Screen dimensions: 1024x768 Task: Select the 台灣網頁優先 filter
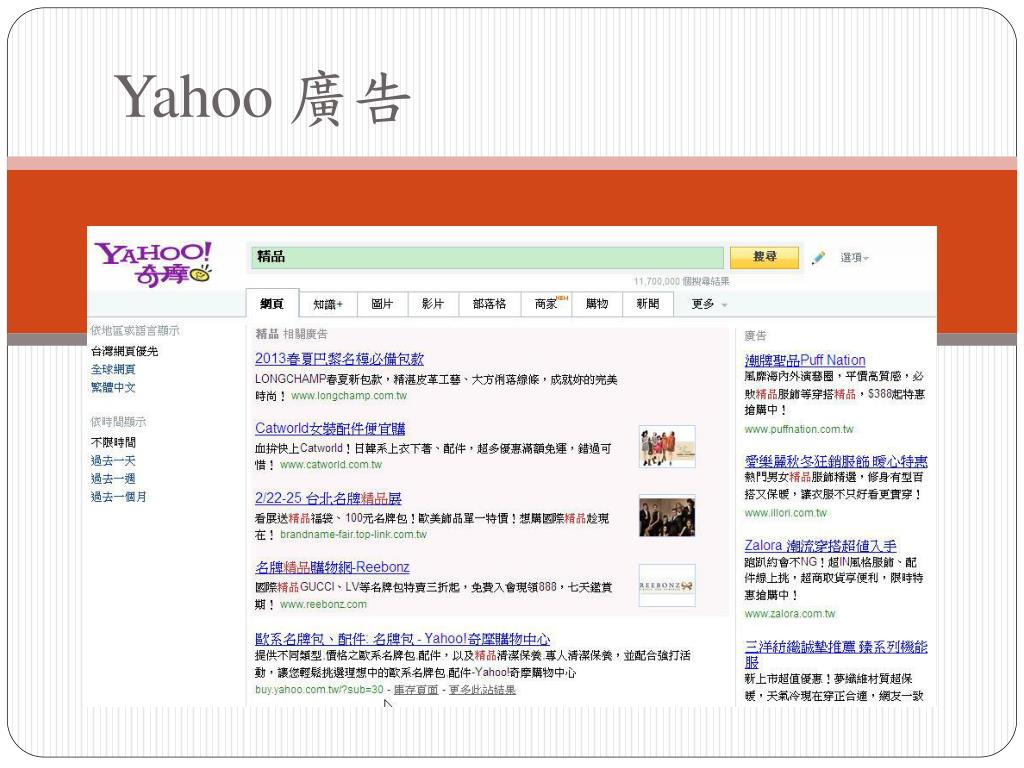[x=124, y=351]
